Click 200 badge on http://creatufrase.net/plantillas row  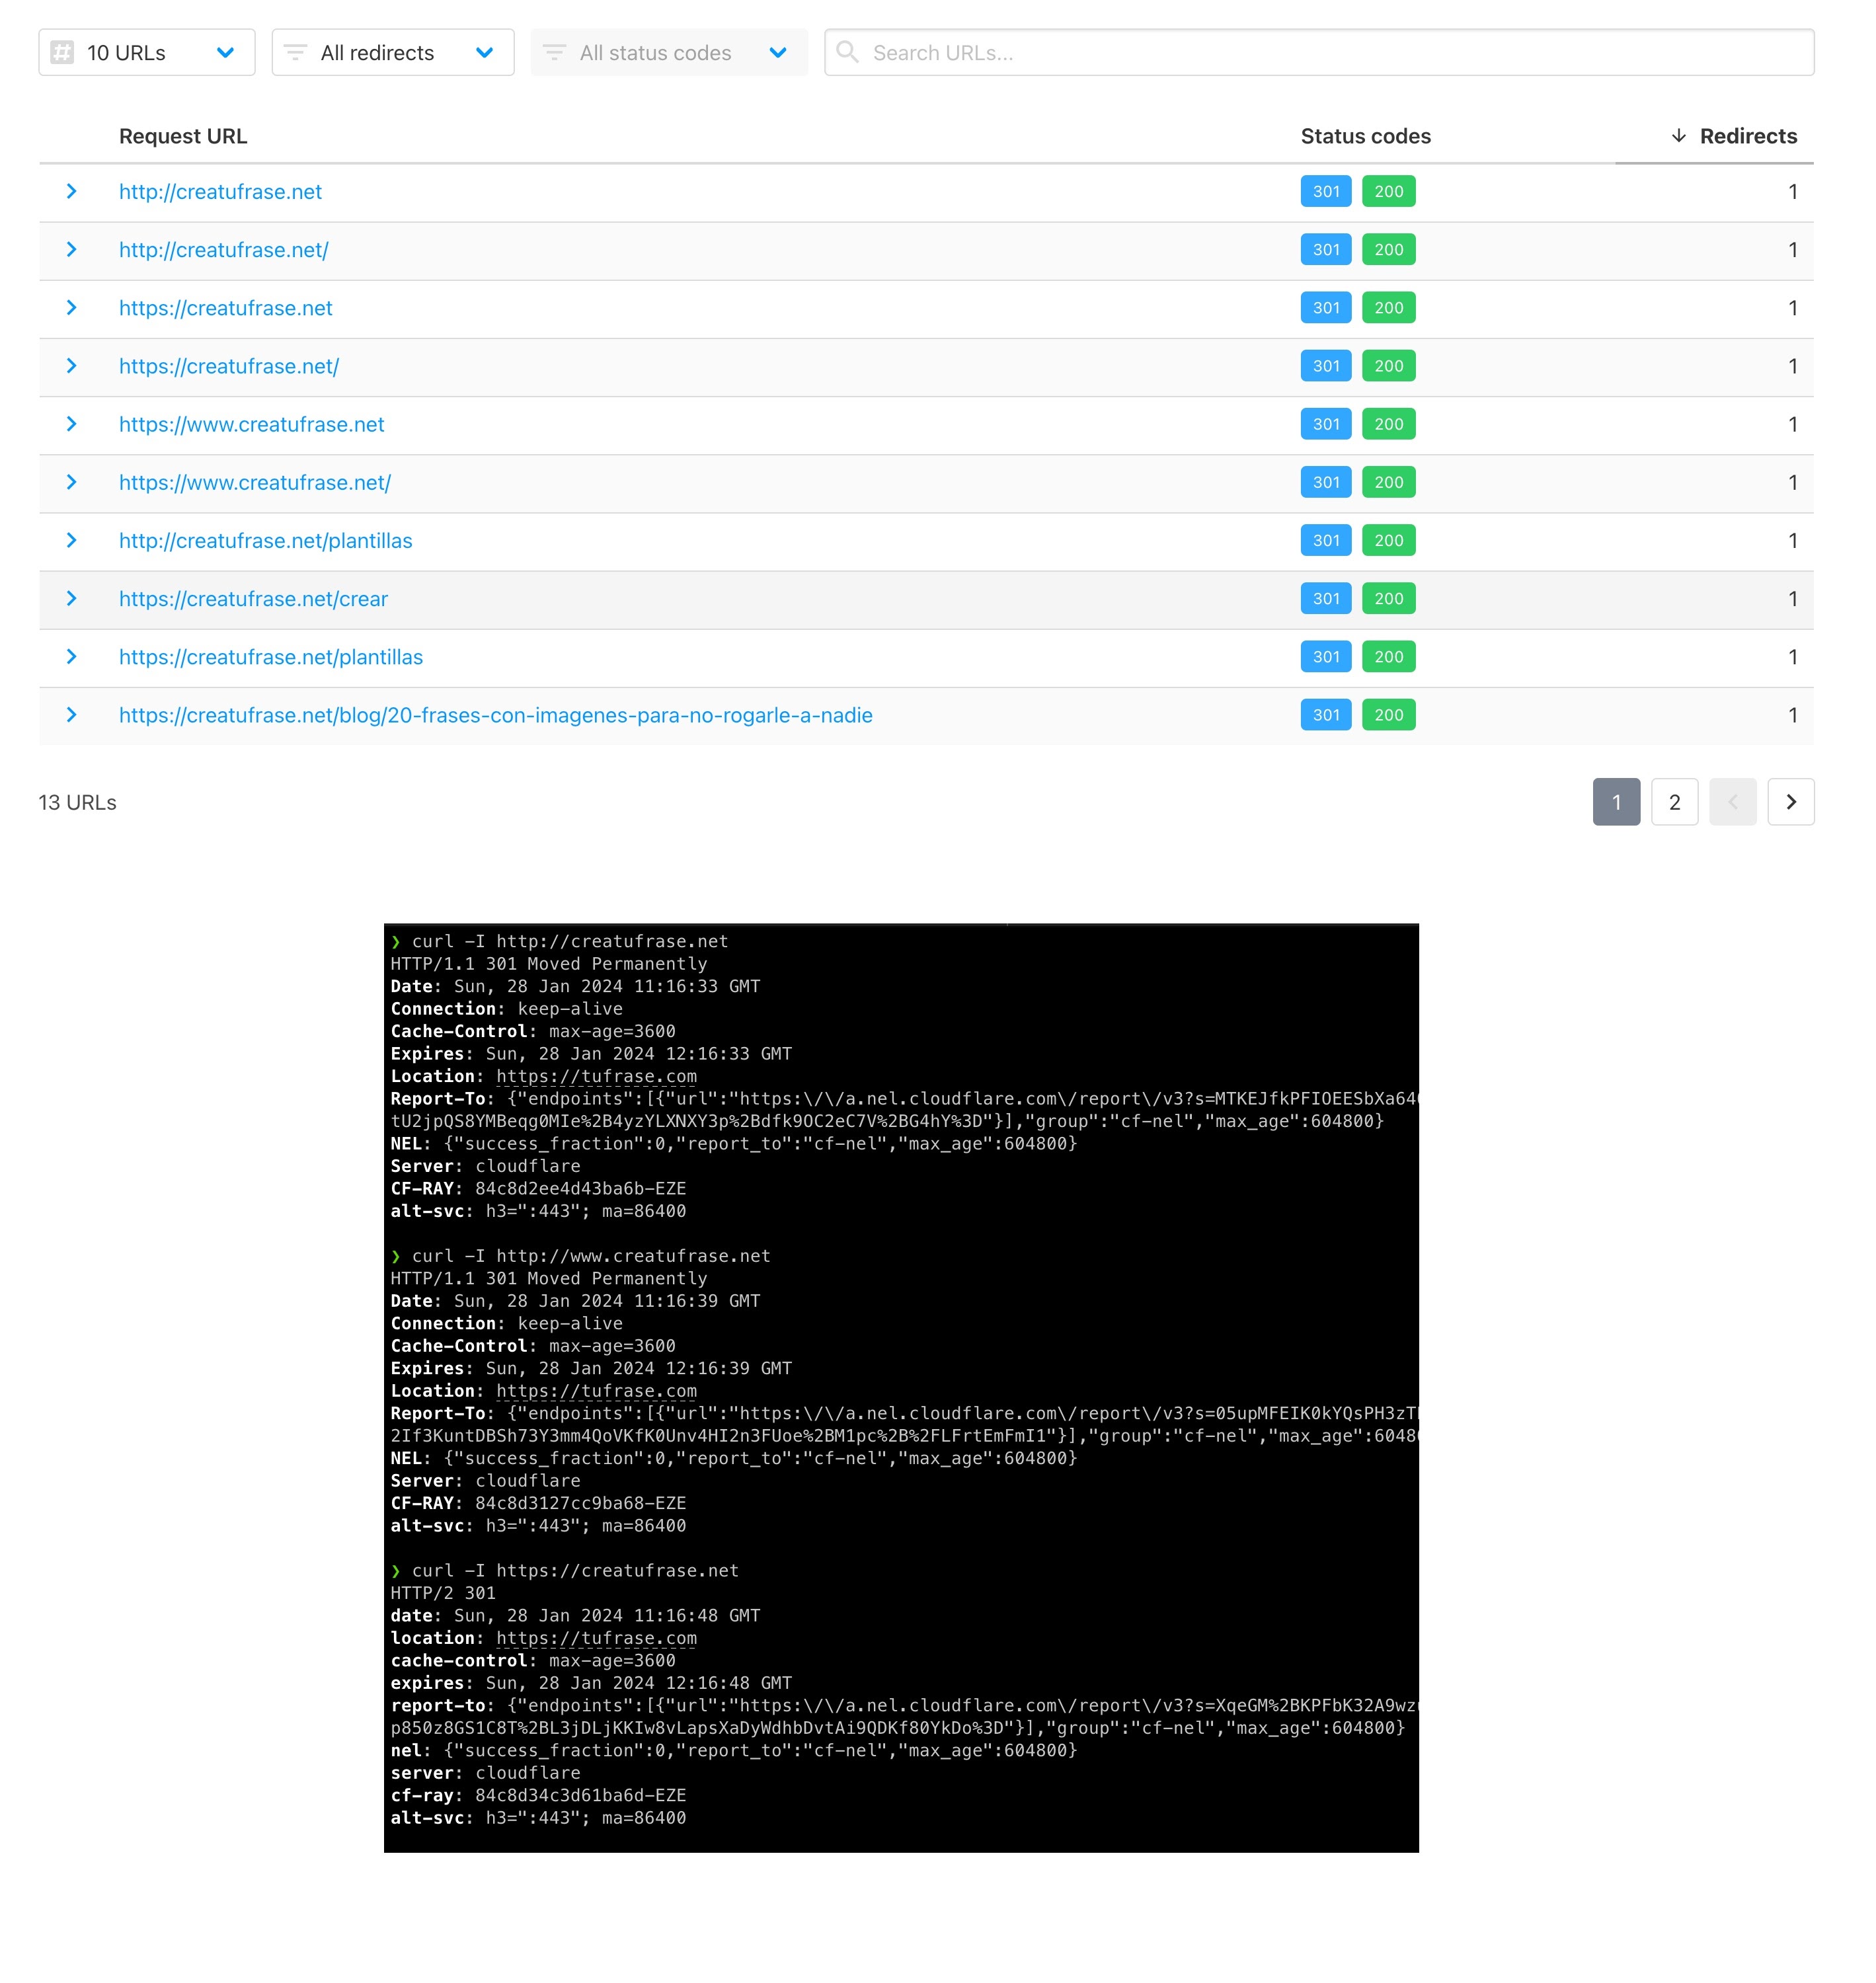tap(1389, 540)
